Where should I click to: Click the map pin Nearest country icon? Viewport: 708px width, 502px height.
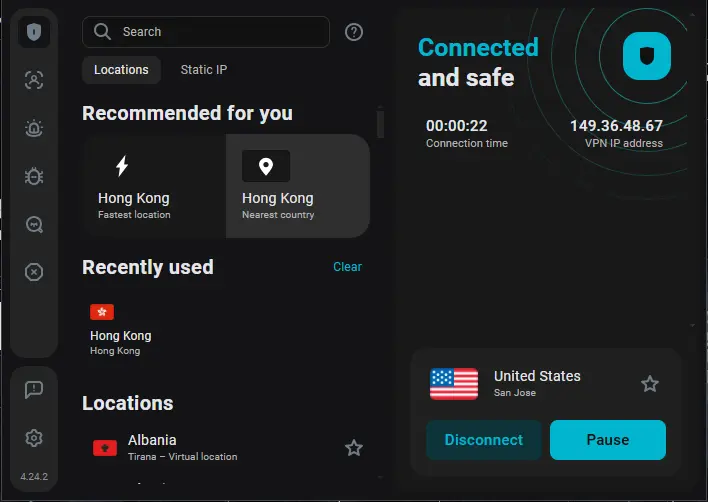pos(266,166)
